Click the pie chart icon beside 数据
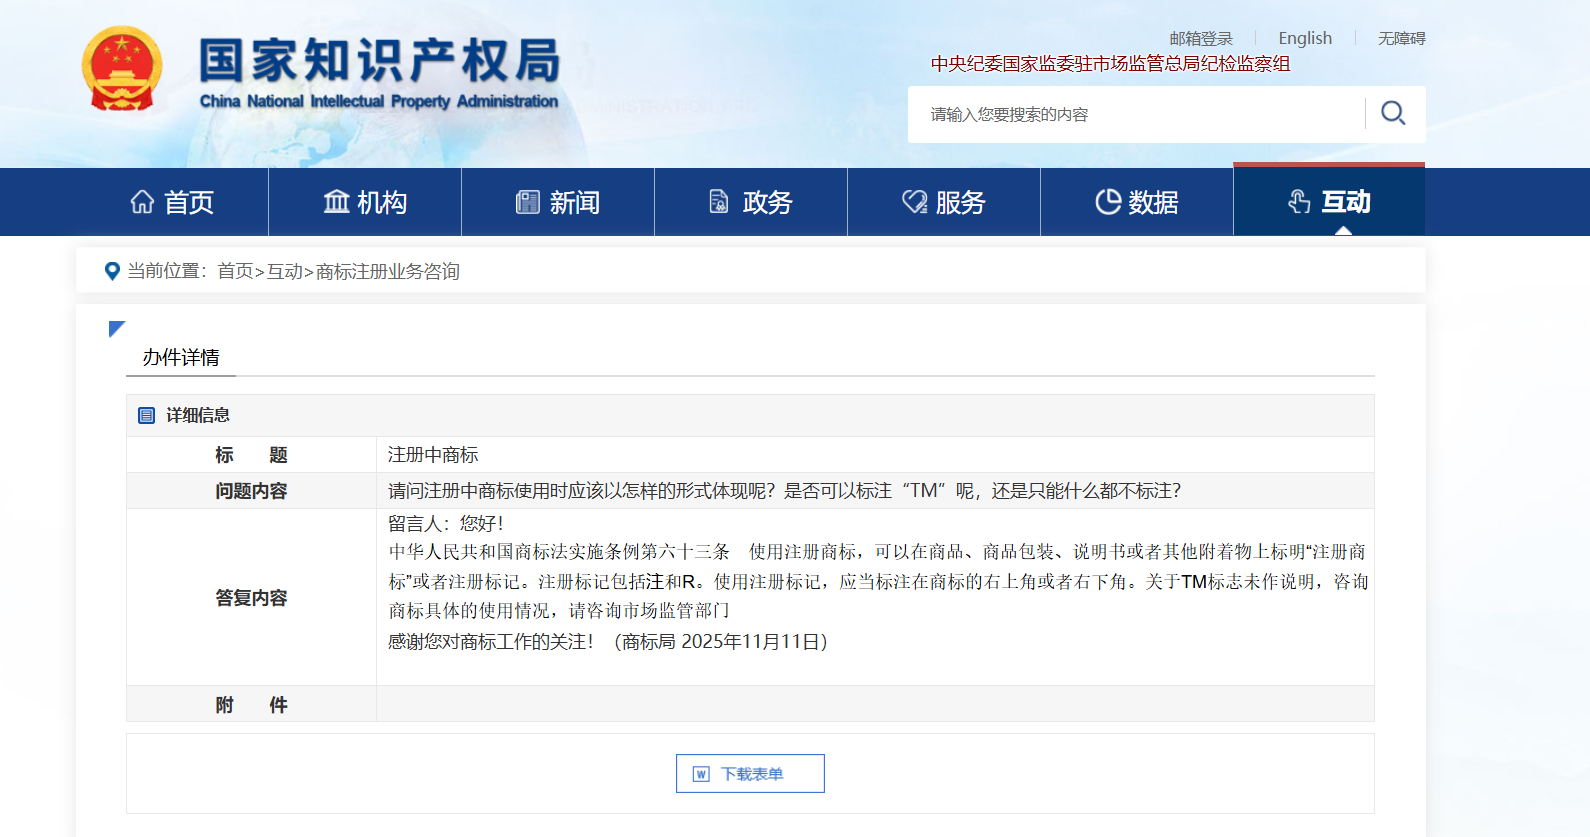 point(1107,202)
